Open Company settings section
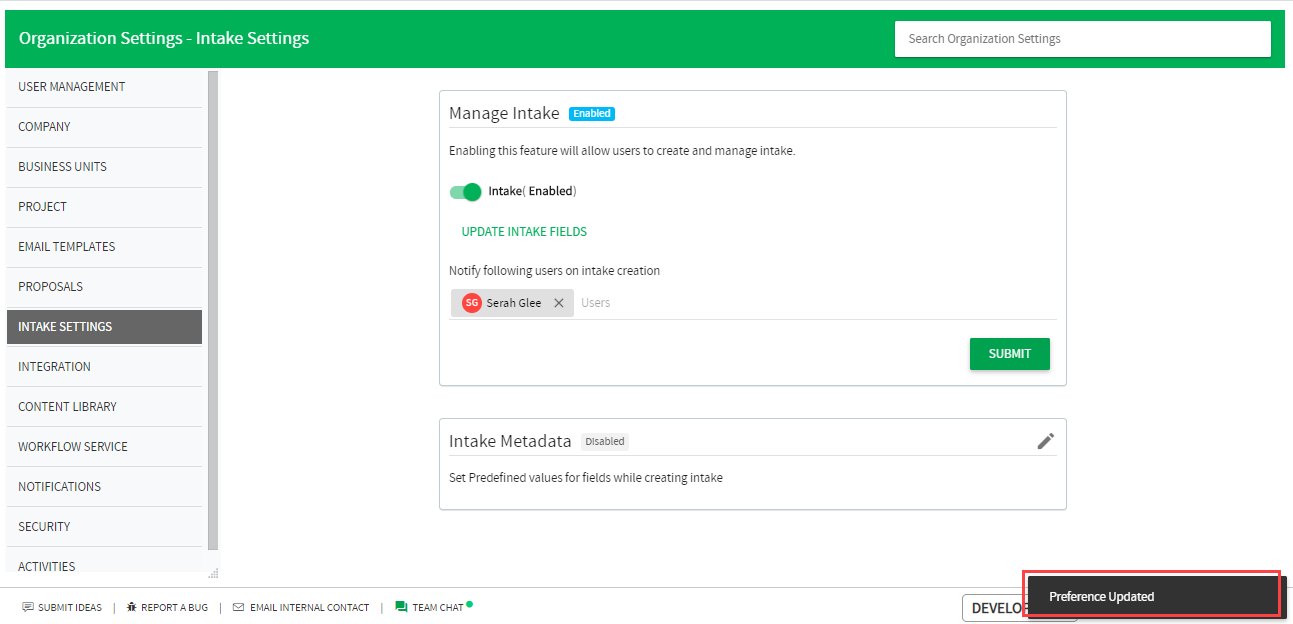This screenshot has height=624, width=1293. (104, 127)
